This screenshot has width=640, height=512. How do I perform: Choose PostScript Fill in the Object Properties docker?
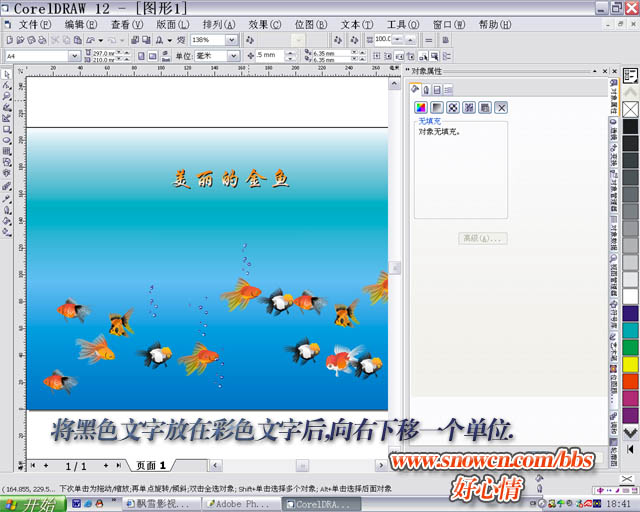click(x=485, y=107)
